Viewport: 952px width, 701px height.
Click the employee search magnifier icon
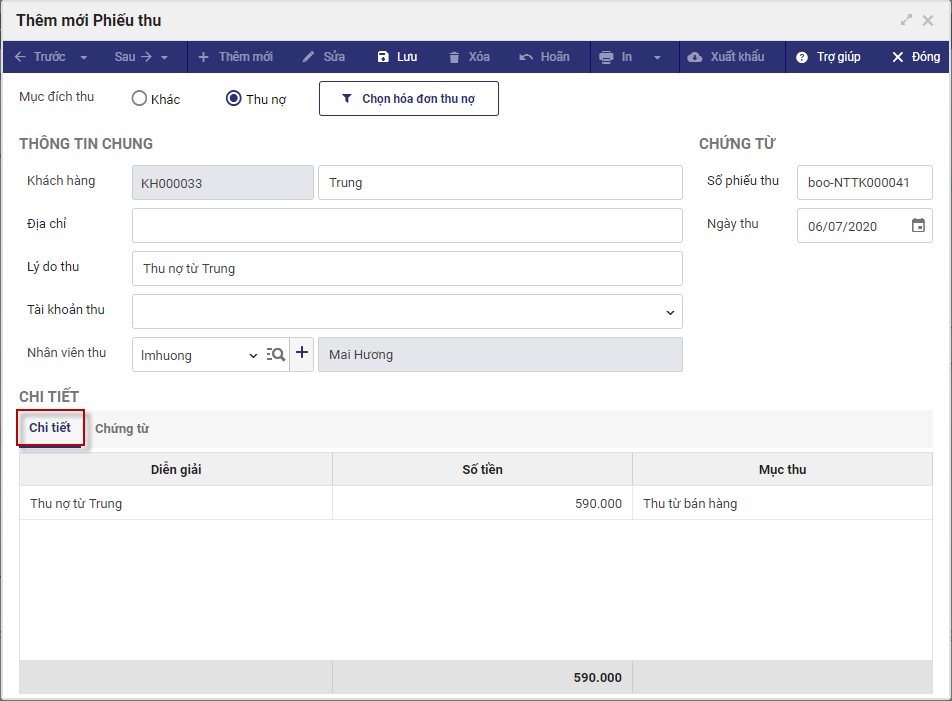click(276, 354)
